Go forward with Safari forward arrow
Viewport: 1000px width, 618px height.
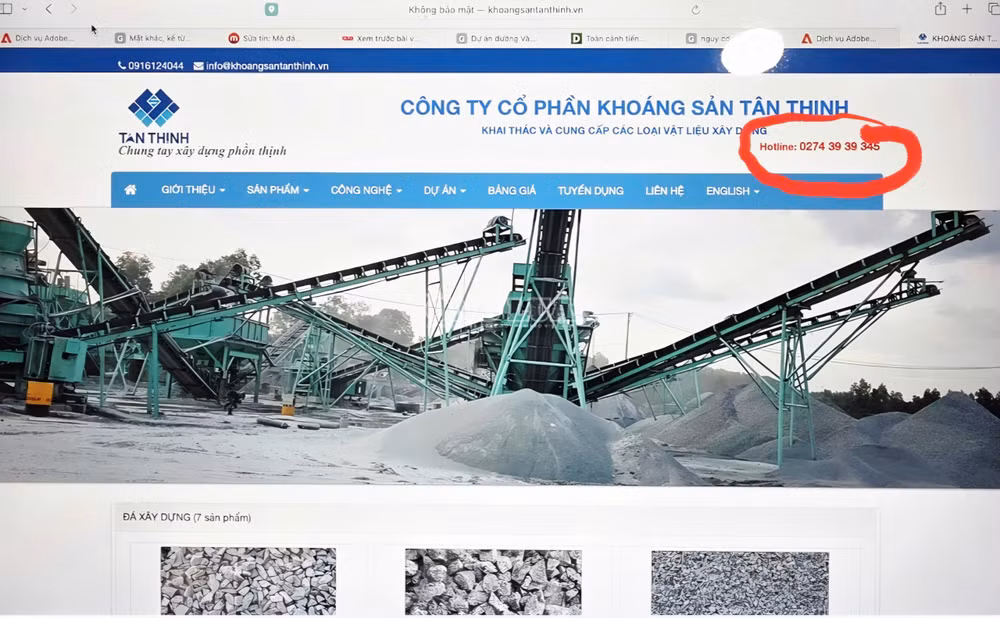(x=73, y=9)
